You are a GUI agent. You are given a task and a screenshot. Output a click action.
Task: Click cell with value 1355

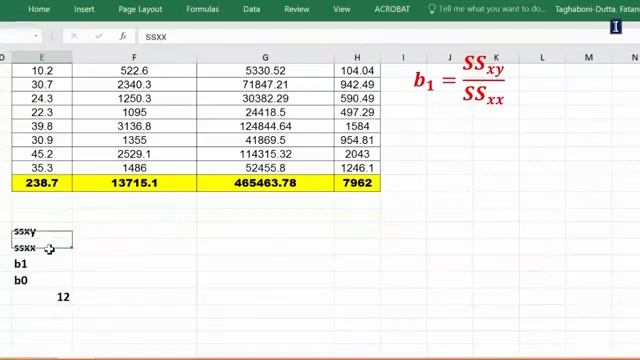(x=134, y=140)
